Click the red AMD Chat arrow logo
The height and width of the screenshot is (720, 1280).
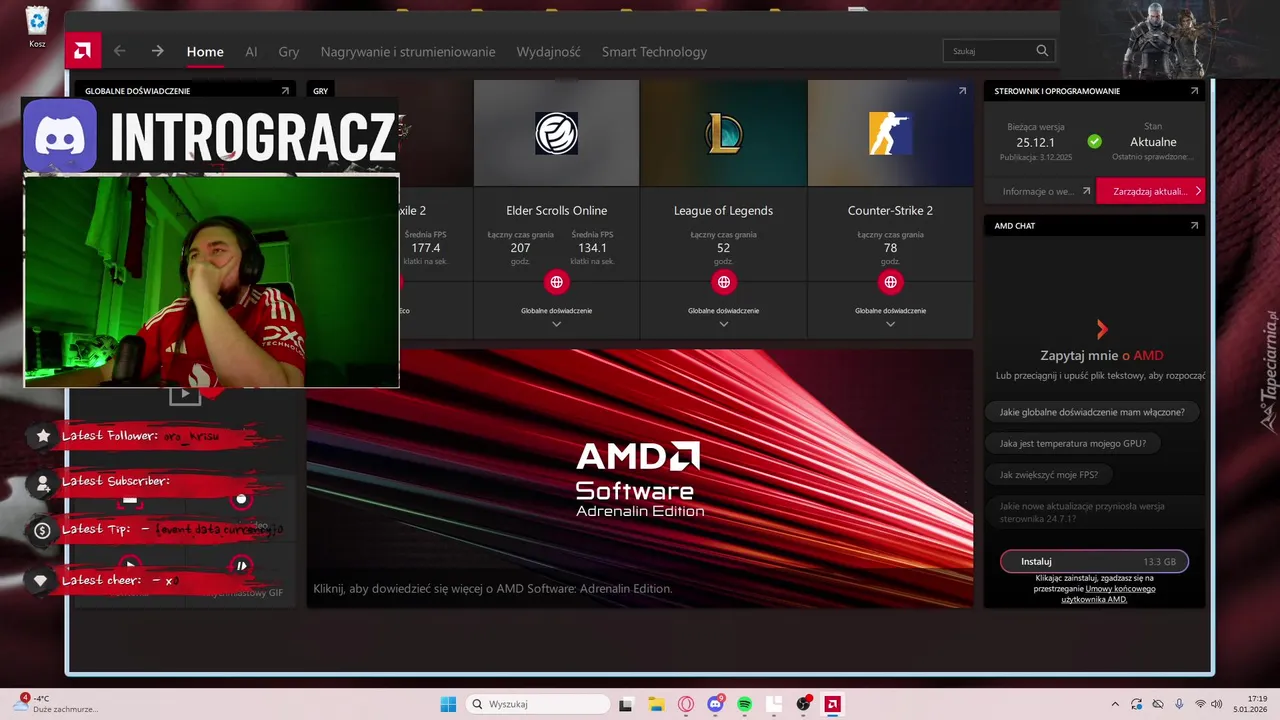click(x=1102, y=329)
